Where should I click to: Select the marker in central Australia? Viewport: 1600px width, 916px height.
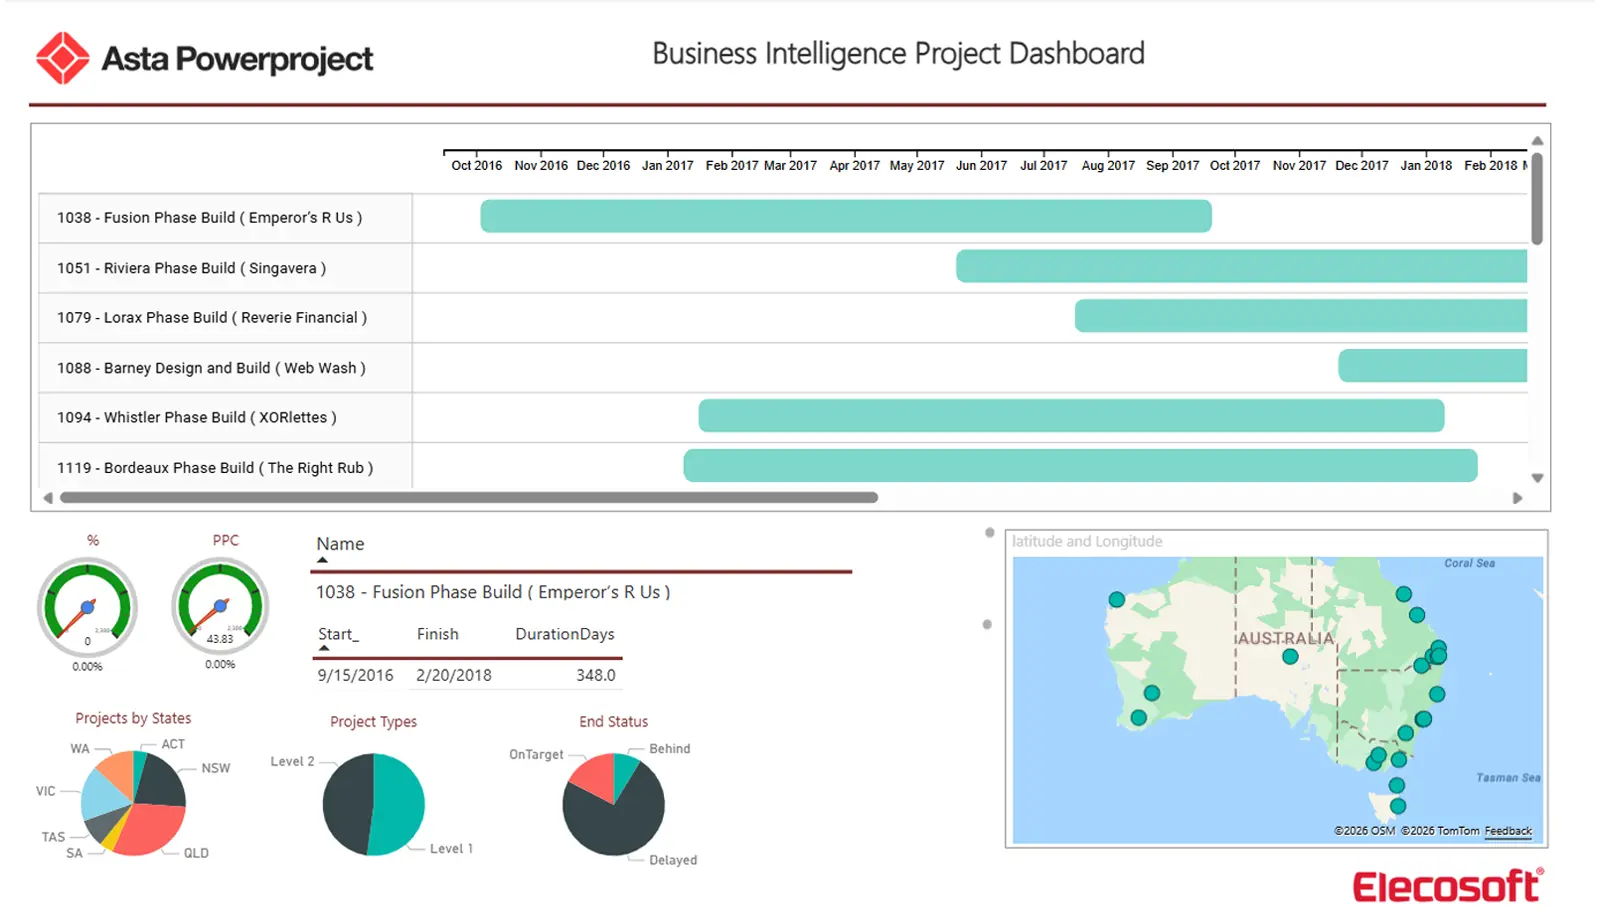pos(1290,657)
